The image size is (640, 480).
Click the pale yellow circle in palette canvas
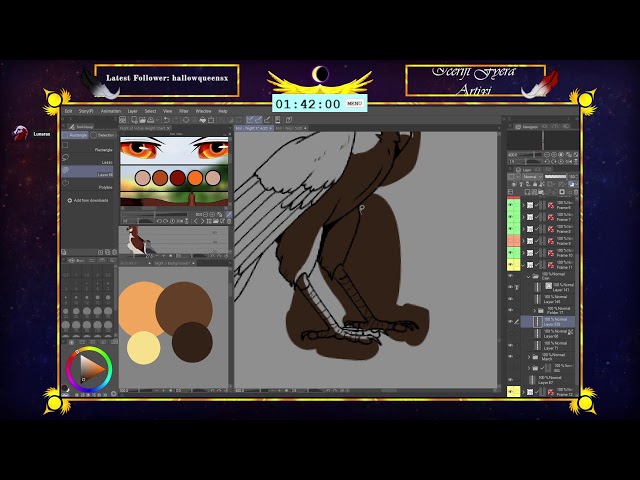pos(143,347)
